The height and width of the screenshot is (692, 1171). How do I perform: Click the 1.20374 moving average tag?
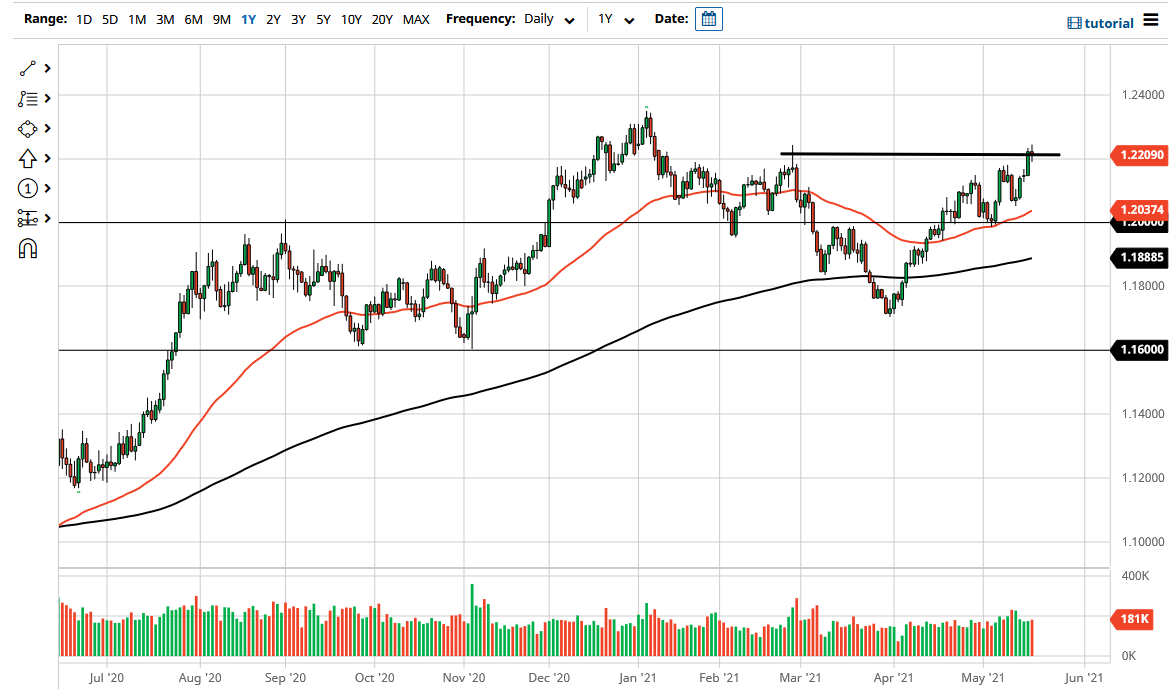(1140, 210)
